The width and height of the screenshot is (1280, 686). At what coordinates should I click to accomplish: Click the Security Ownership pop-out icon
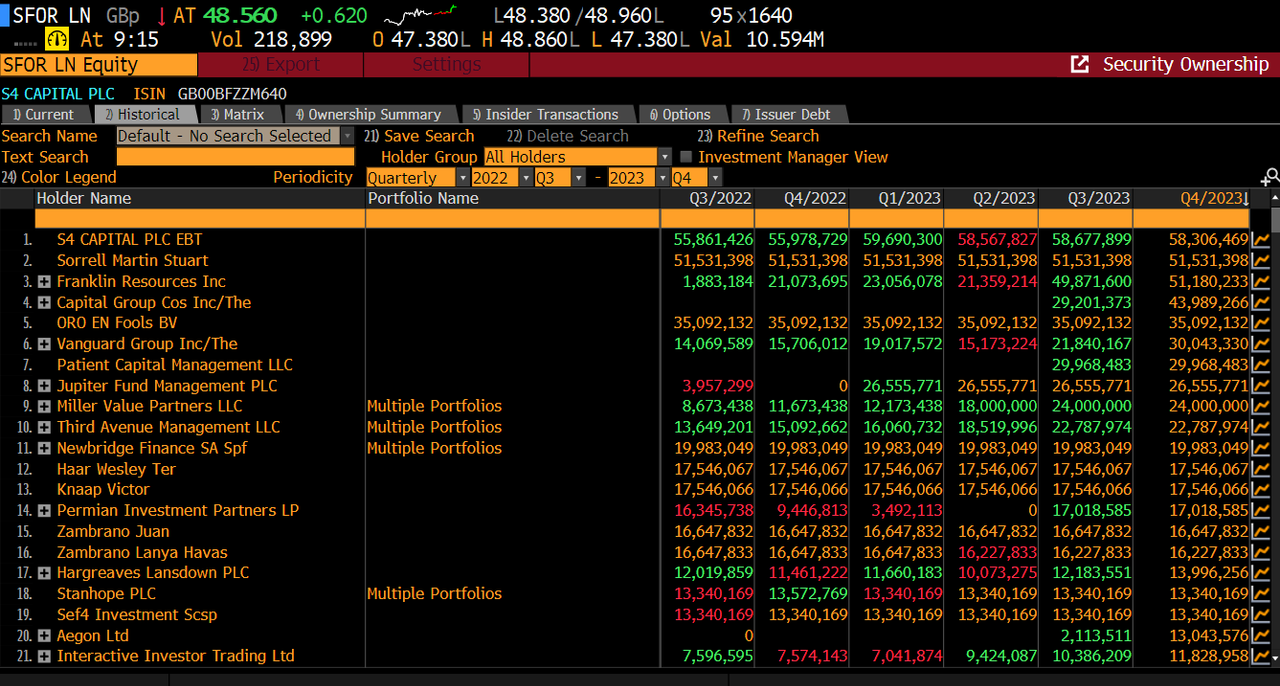click(x=1080, y=64)
